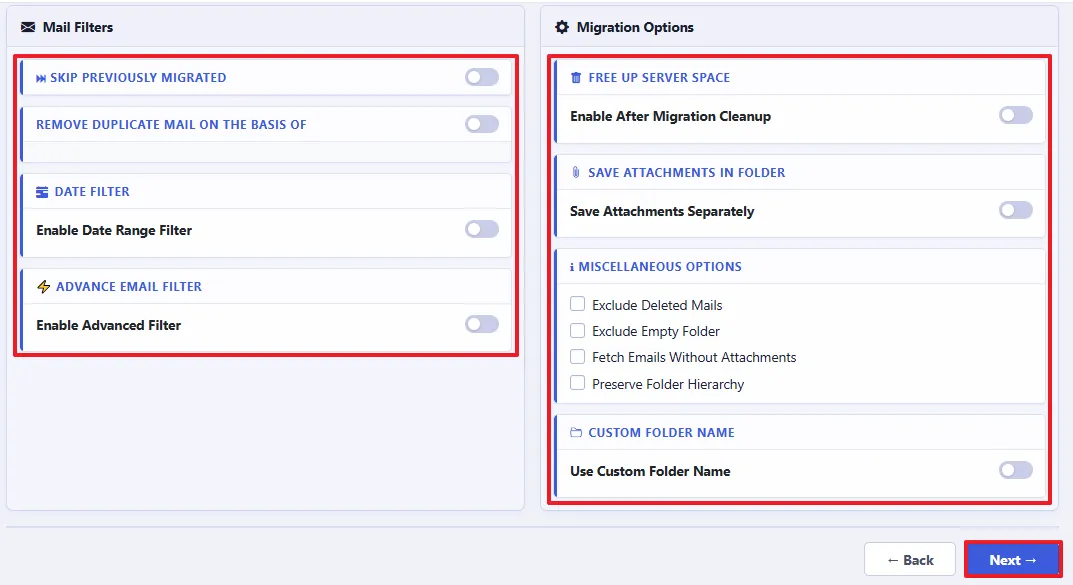
Task: Check Preserve Folder Hierarchy option
Action: 578,382
